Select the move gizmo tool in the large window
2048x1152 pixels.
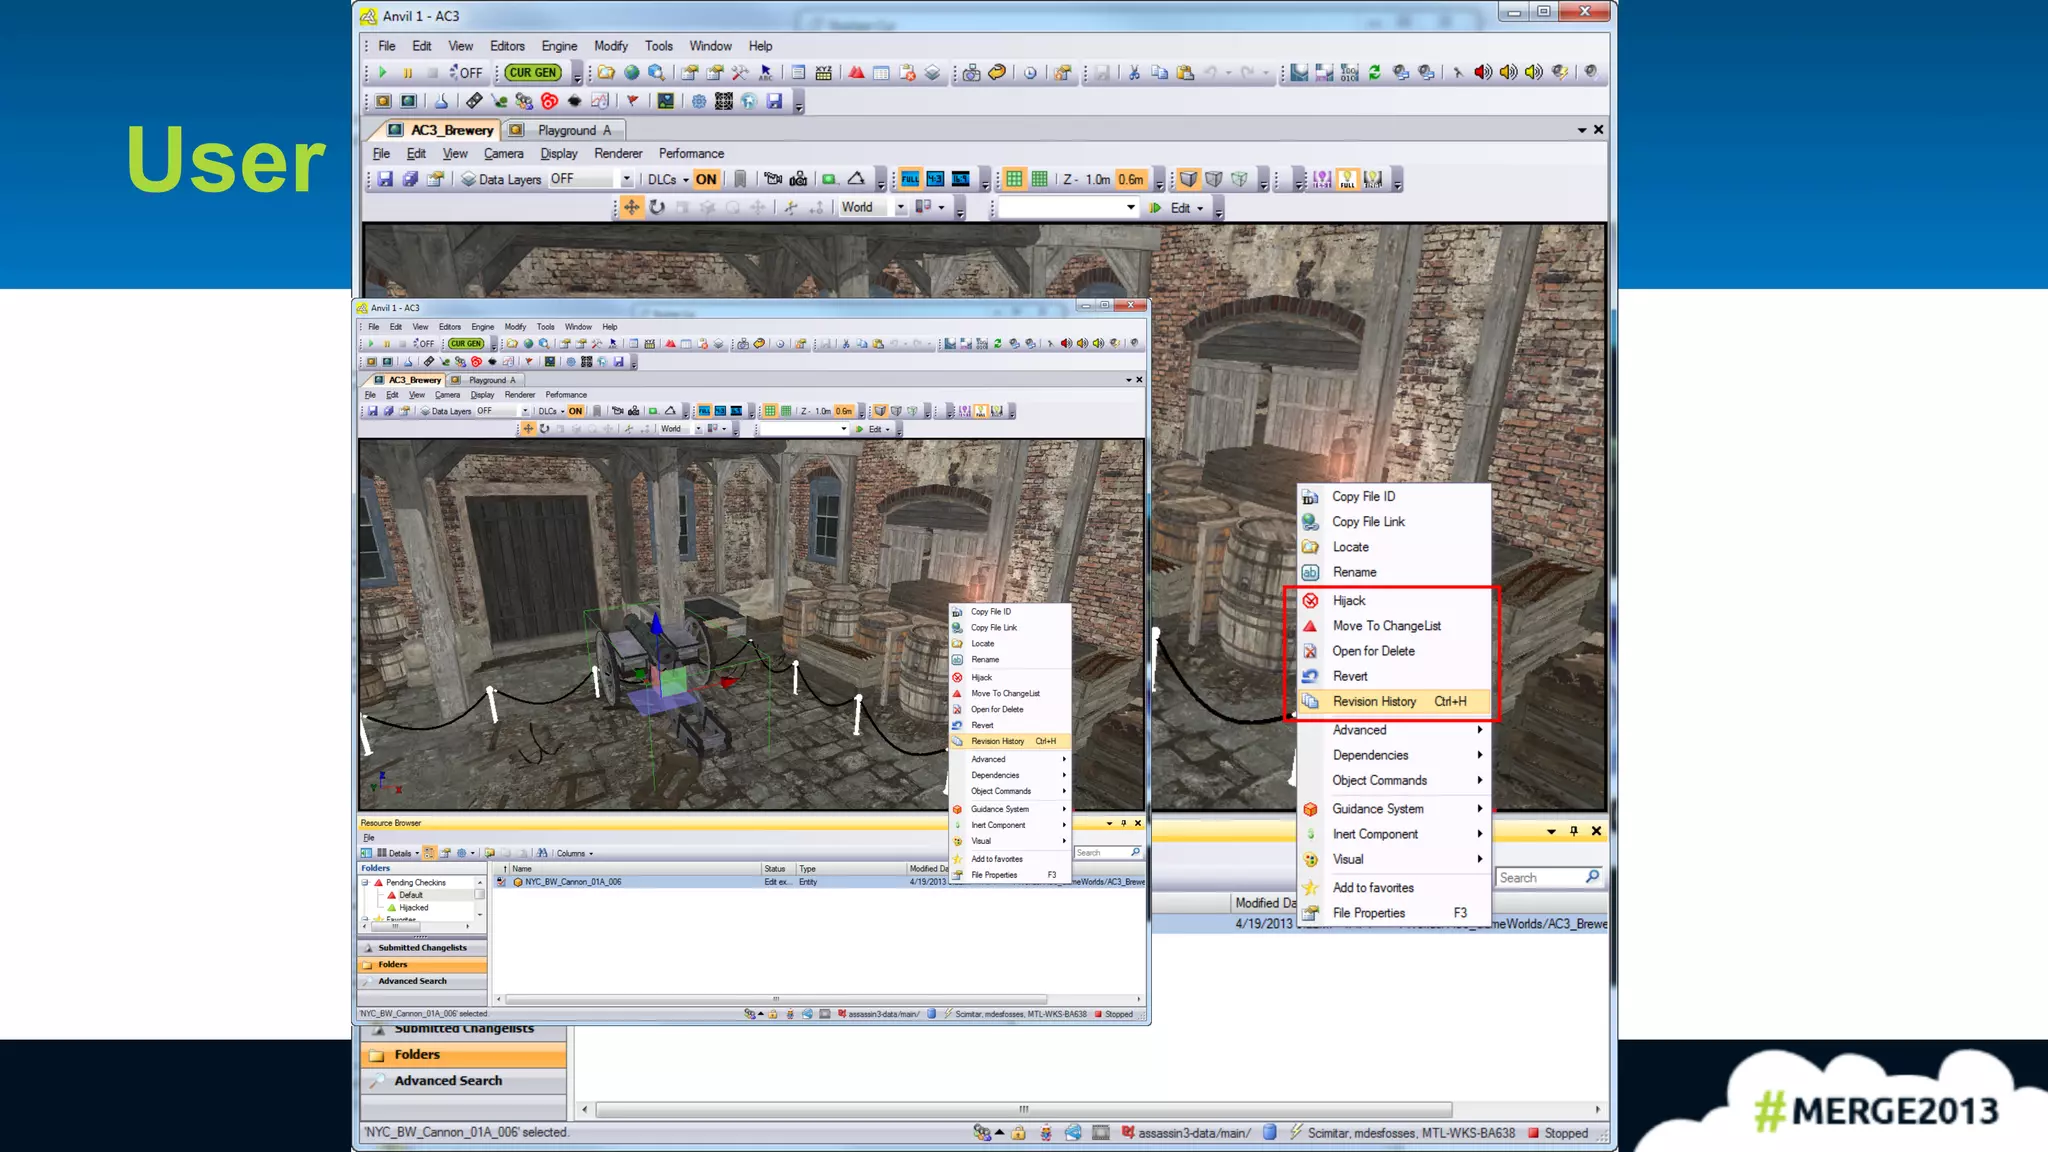(x=631, y=207)
